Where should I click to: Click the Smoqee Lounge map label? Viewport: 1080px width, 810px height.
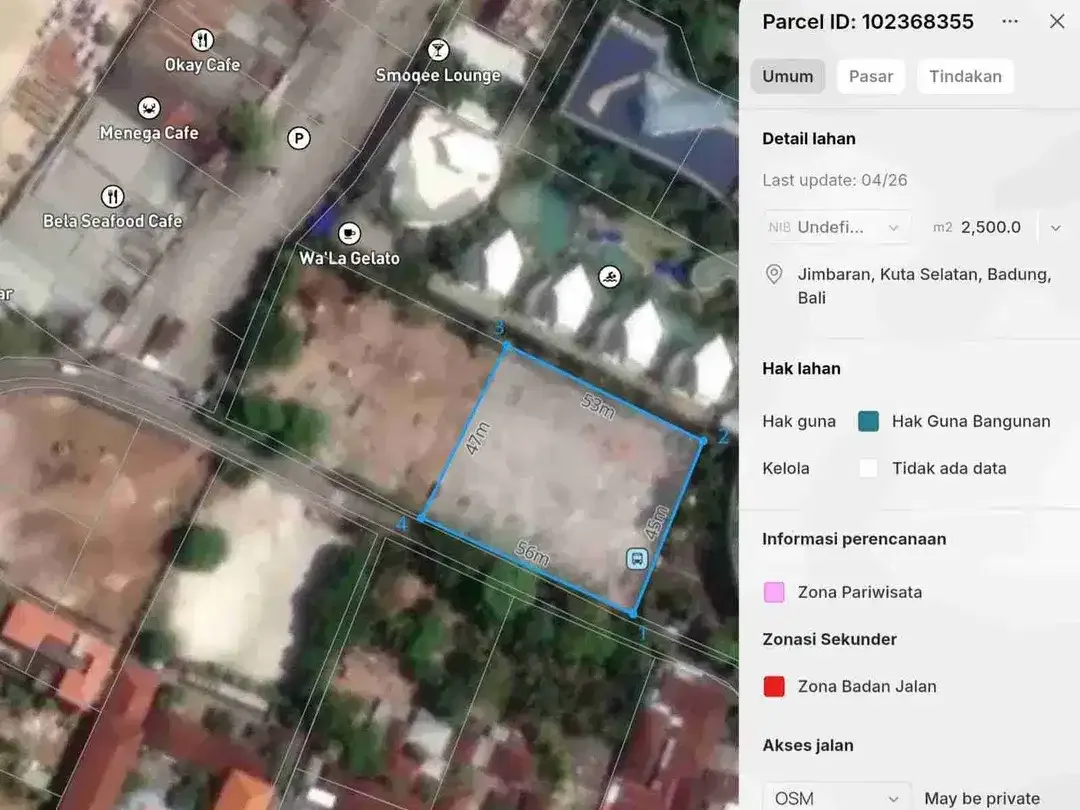pyautogui.click(x=438, y=75)
